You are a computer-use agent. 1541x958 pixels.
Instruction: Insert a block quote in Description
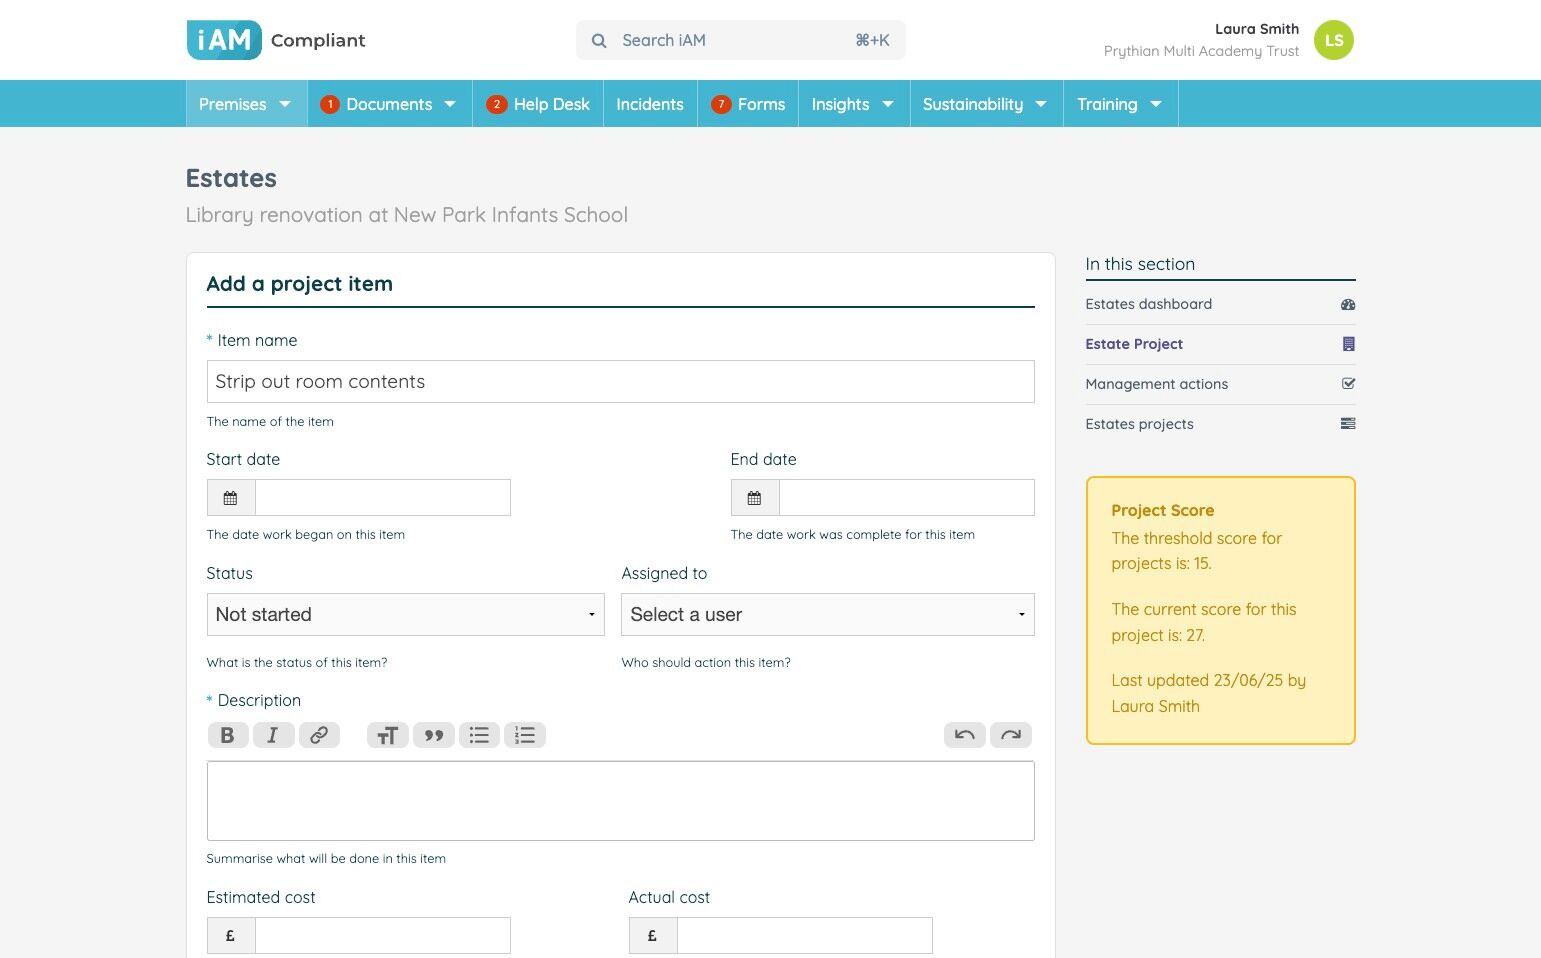[434, 736]
